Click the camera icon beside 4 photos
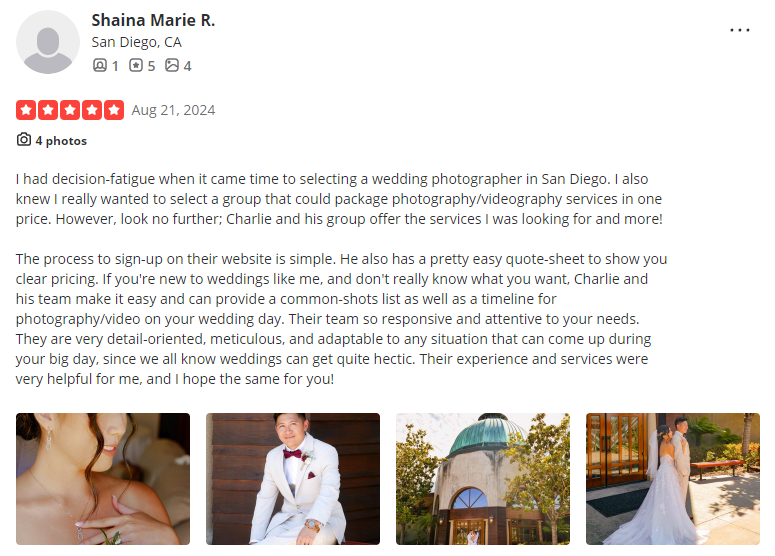775x556 pixels. [x=24, y=140]
